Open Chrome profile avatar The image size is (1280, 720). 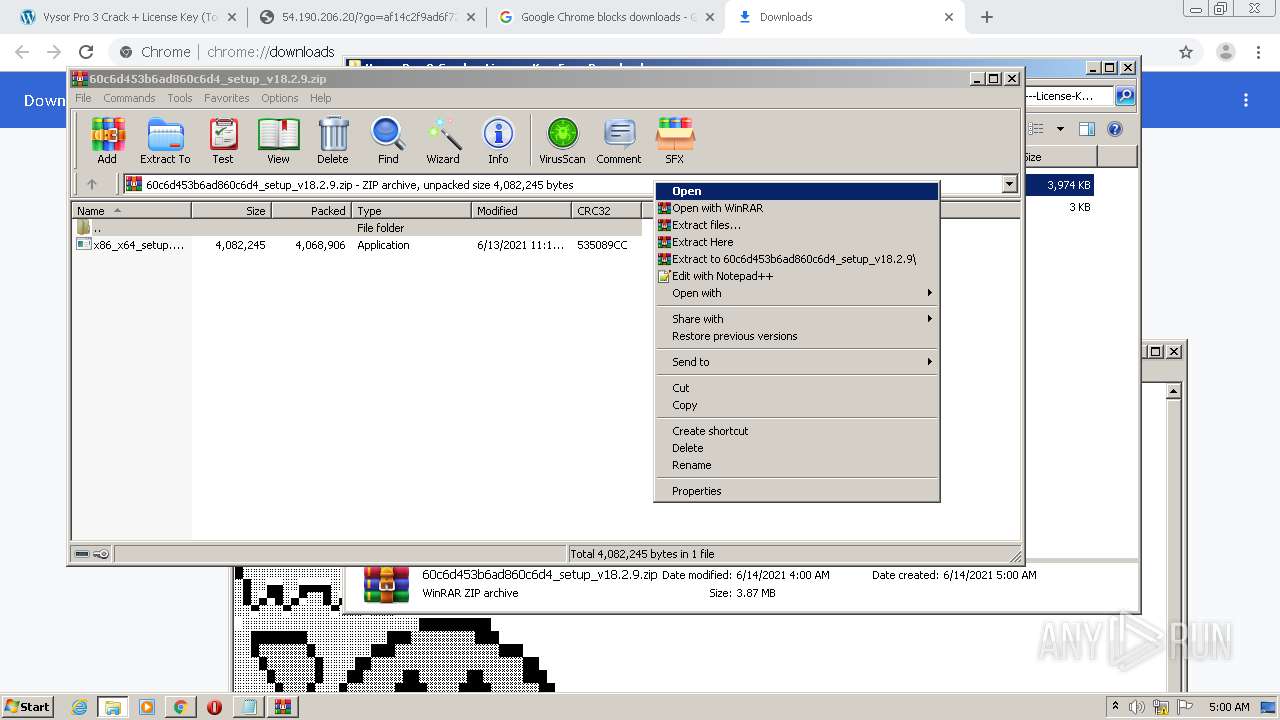[x=1225, y=52]
